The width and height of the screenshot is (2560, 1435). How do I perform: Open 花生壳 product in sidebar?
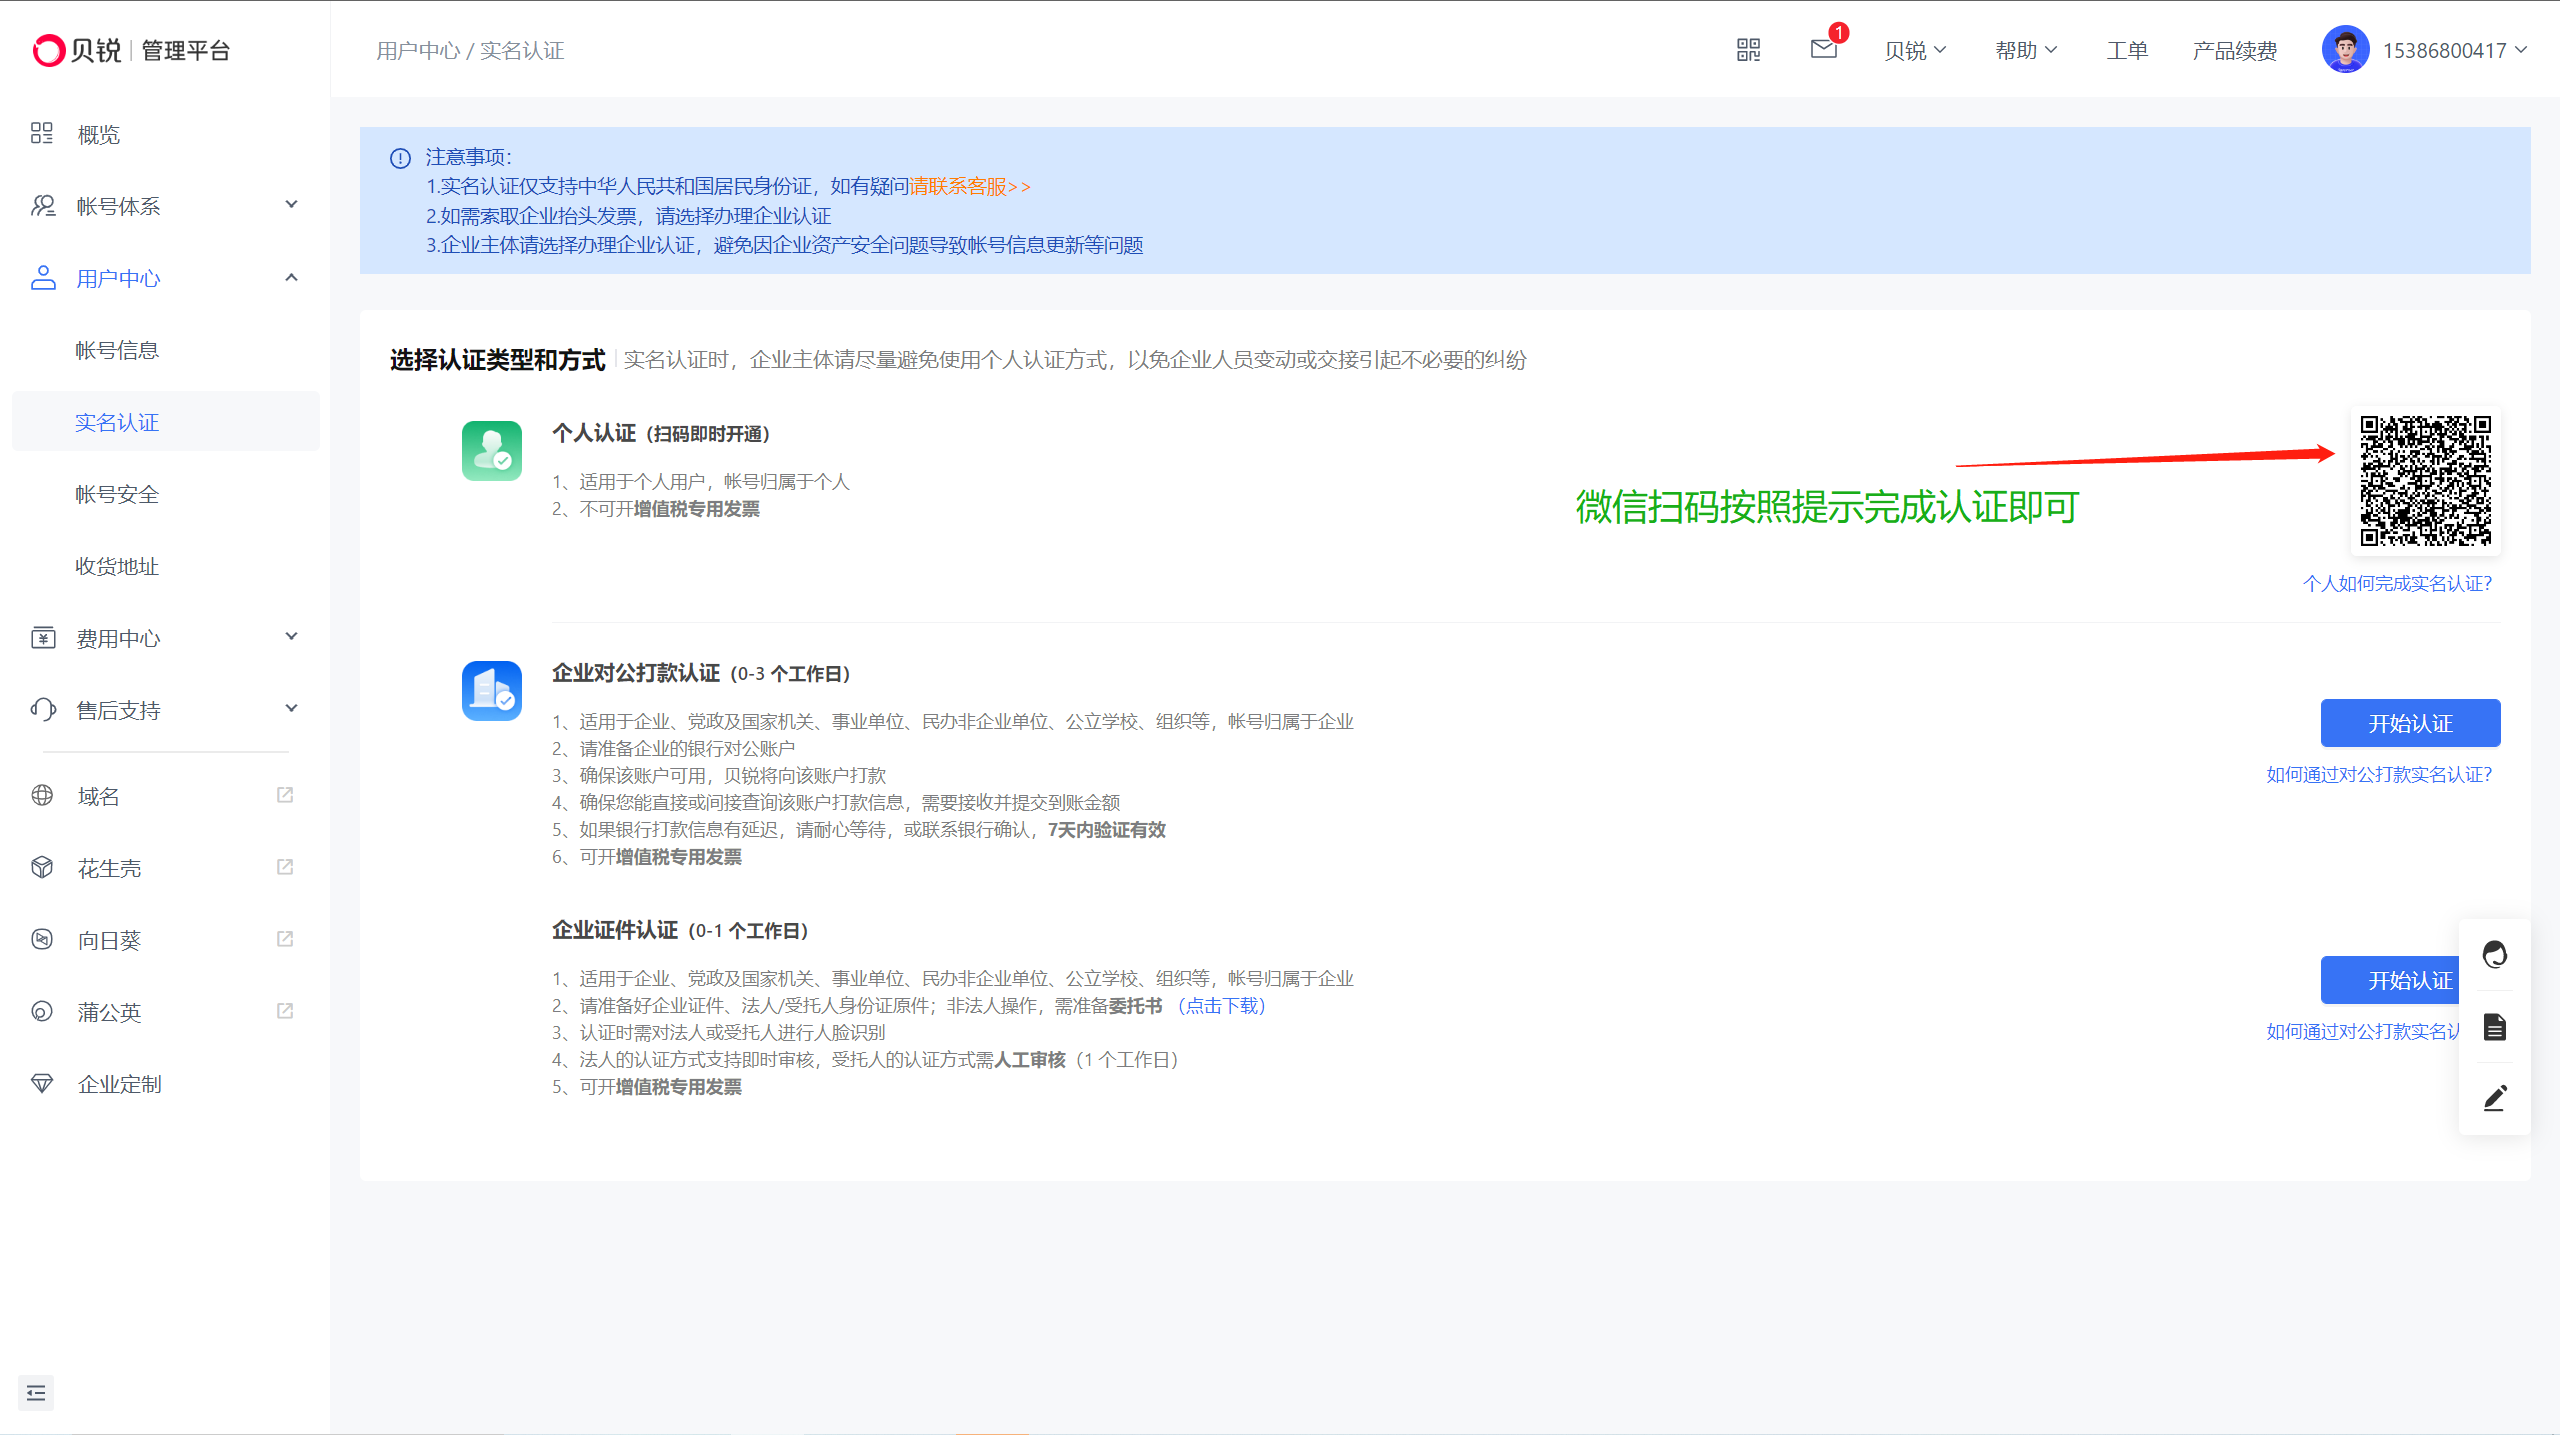(110, 868)
